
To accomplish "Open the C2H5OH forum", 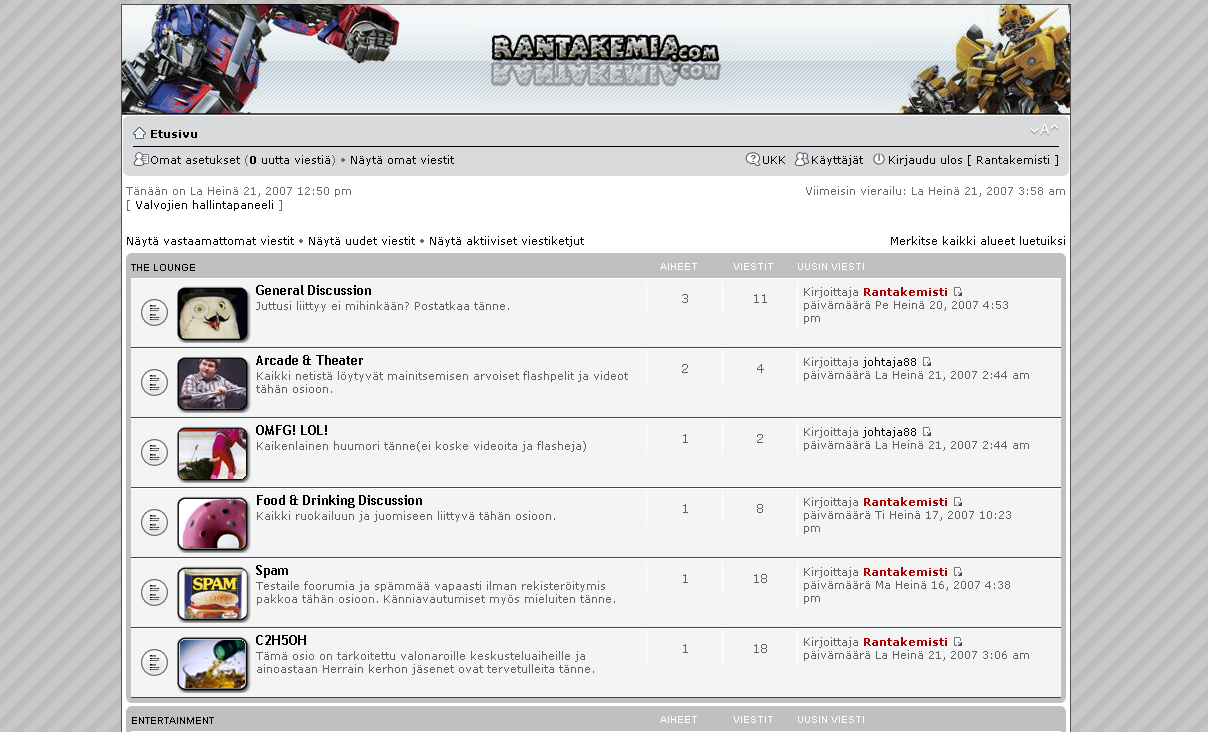I will tap(281, 641).
